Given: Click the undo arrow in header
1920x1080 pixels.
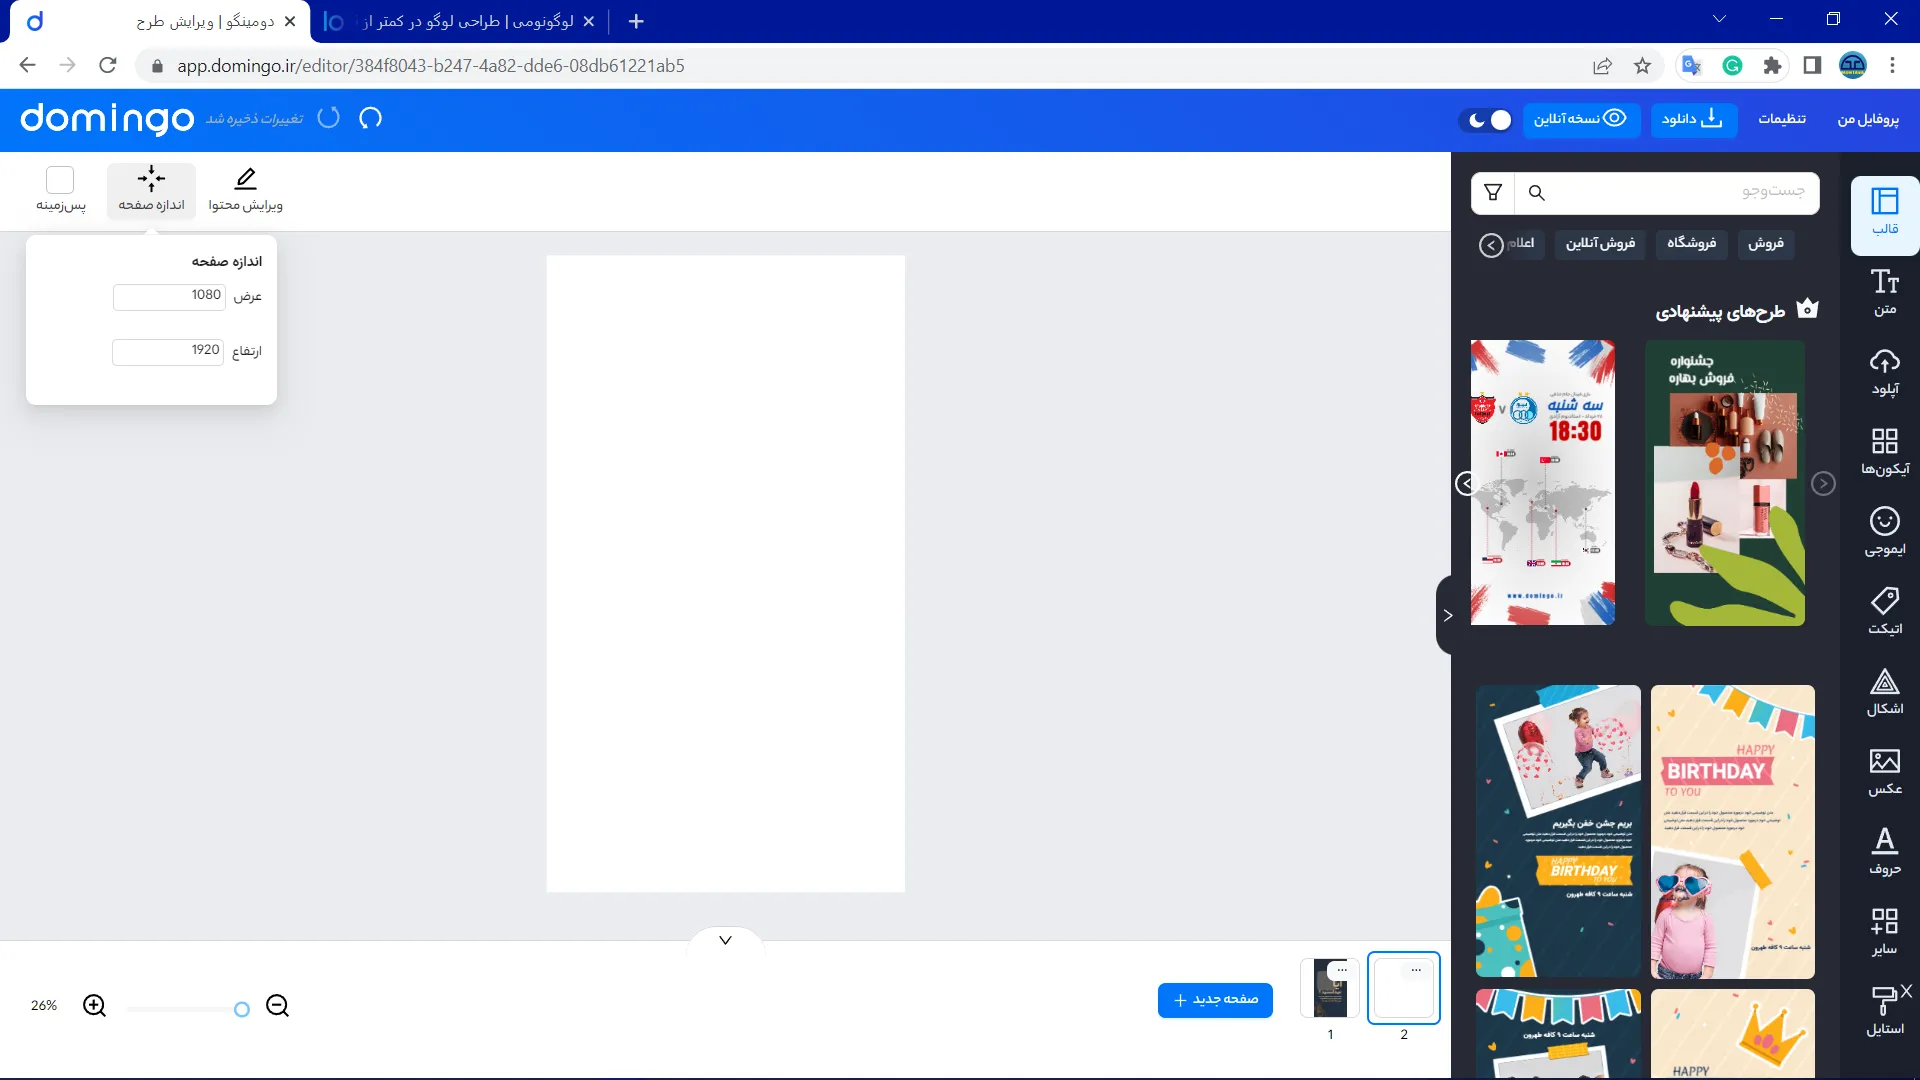Looking at the screenshot, I should tap(371, 118).
